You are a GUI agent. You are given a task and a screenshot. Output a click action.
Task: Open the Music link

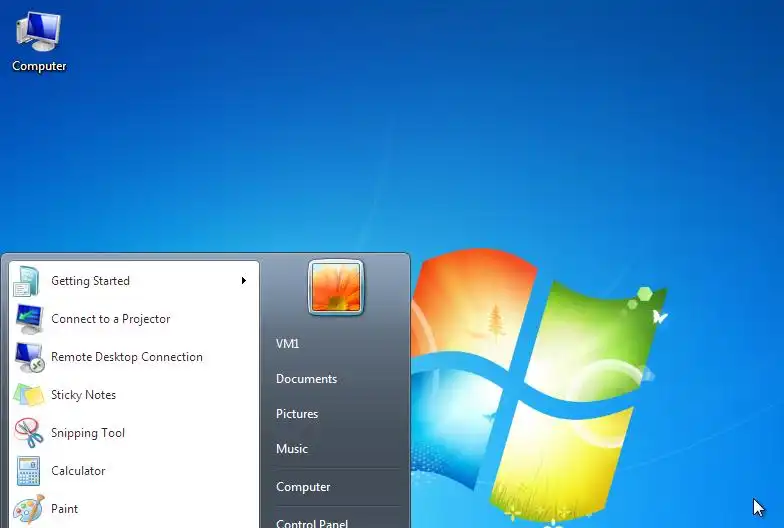(292, 448)
